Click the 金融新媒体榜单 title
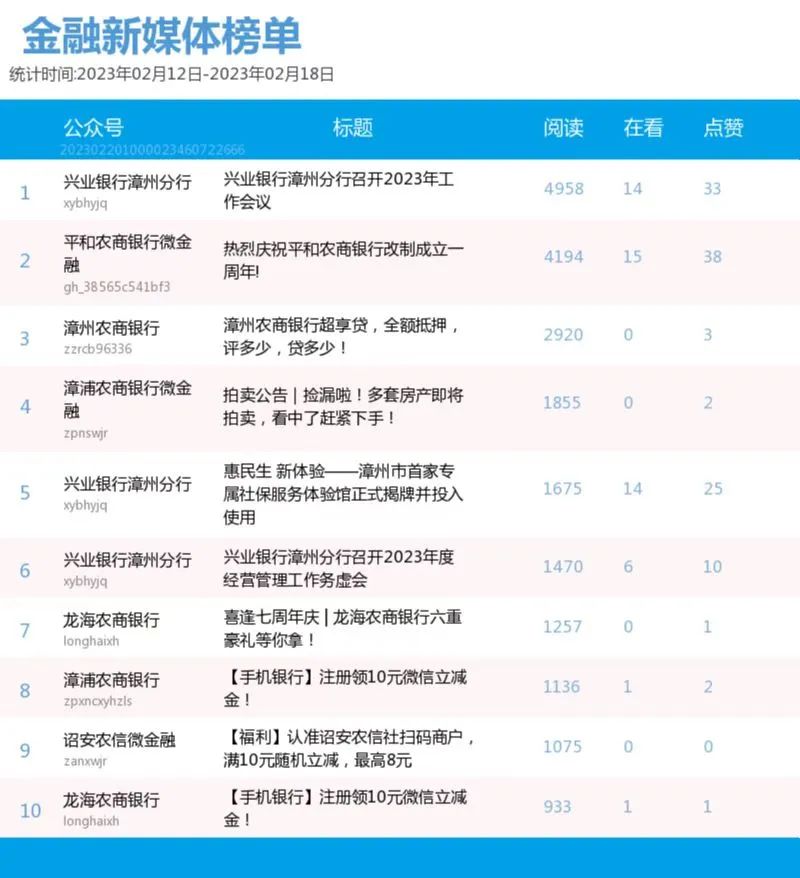800x878 pixels. coord(162,36)
